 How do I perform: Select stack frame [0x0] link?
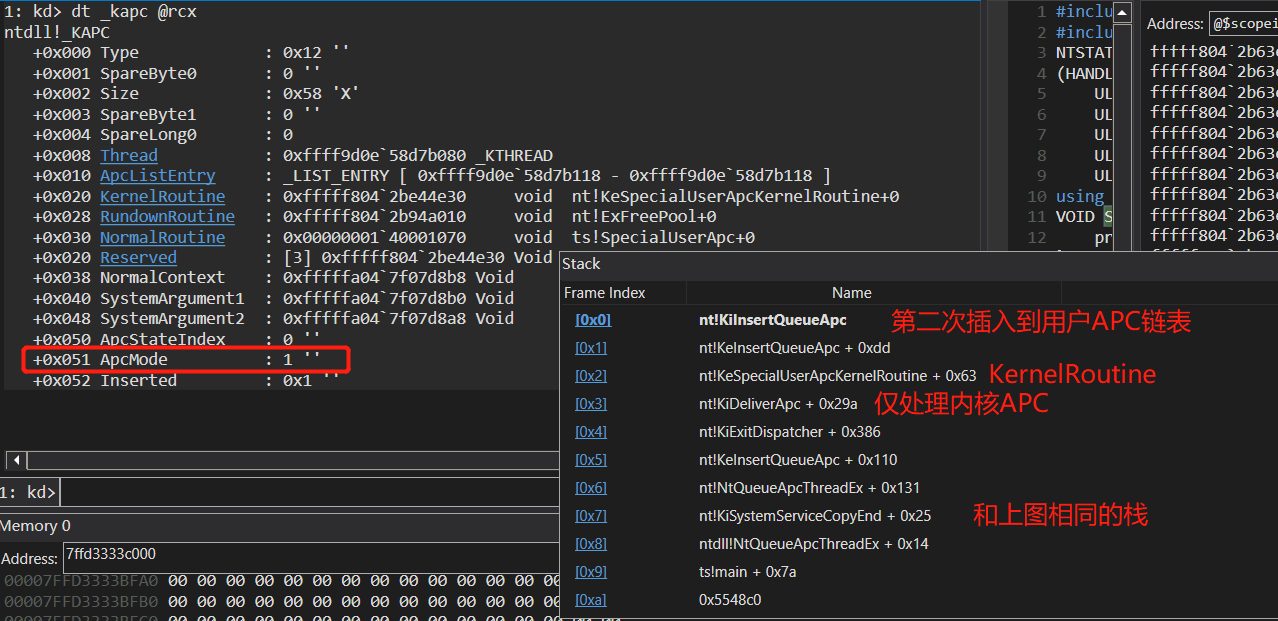click(593, 320)
